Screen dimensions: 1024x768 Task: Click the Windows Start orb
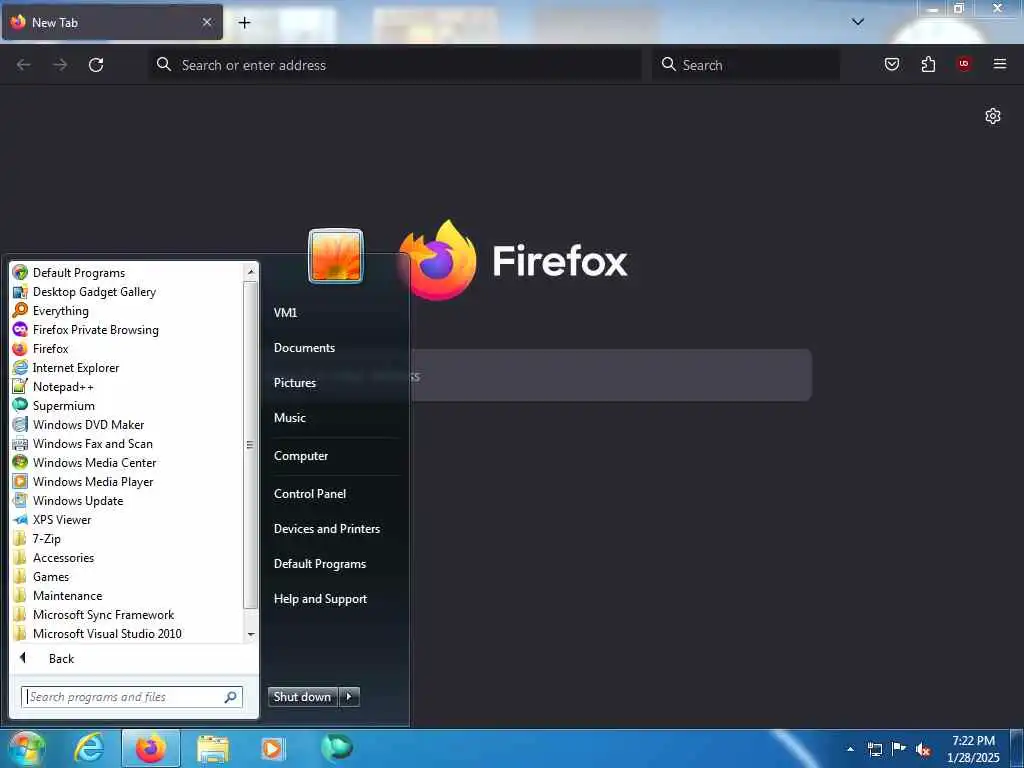click(26, 748)
